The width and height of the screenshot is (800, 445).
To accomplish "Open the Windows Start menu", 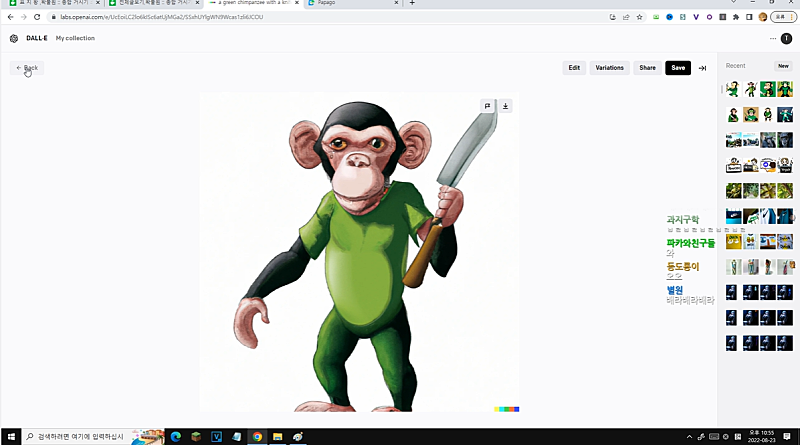I will pos(11,437).
